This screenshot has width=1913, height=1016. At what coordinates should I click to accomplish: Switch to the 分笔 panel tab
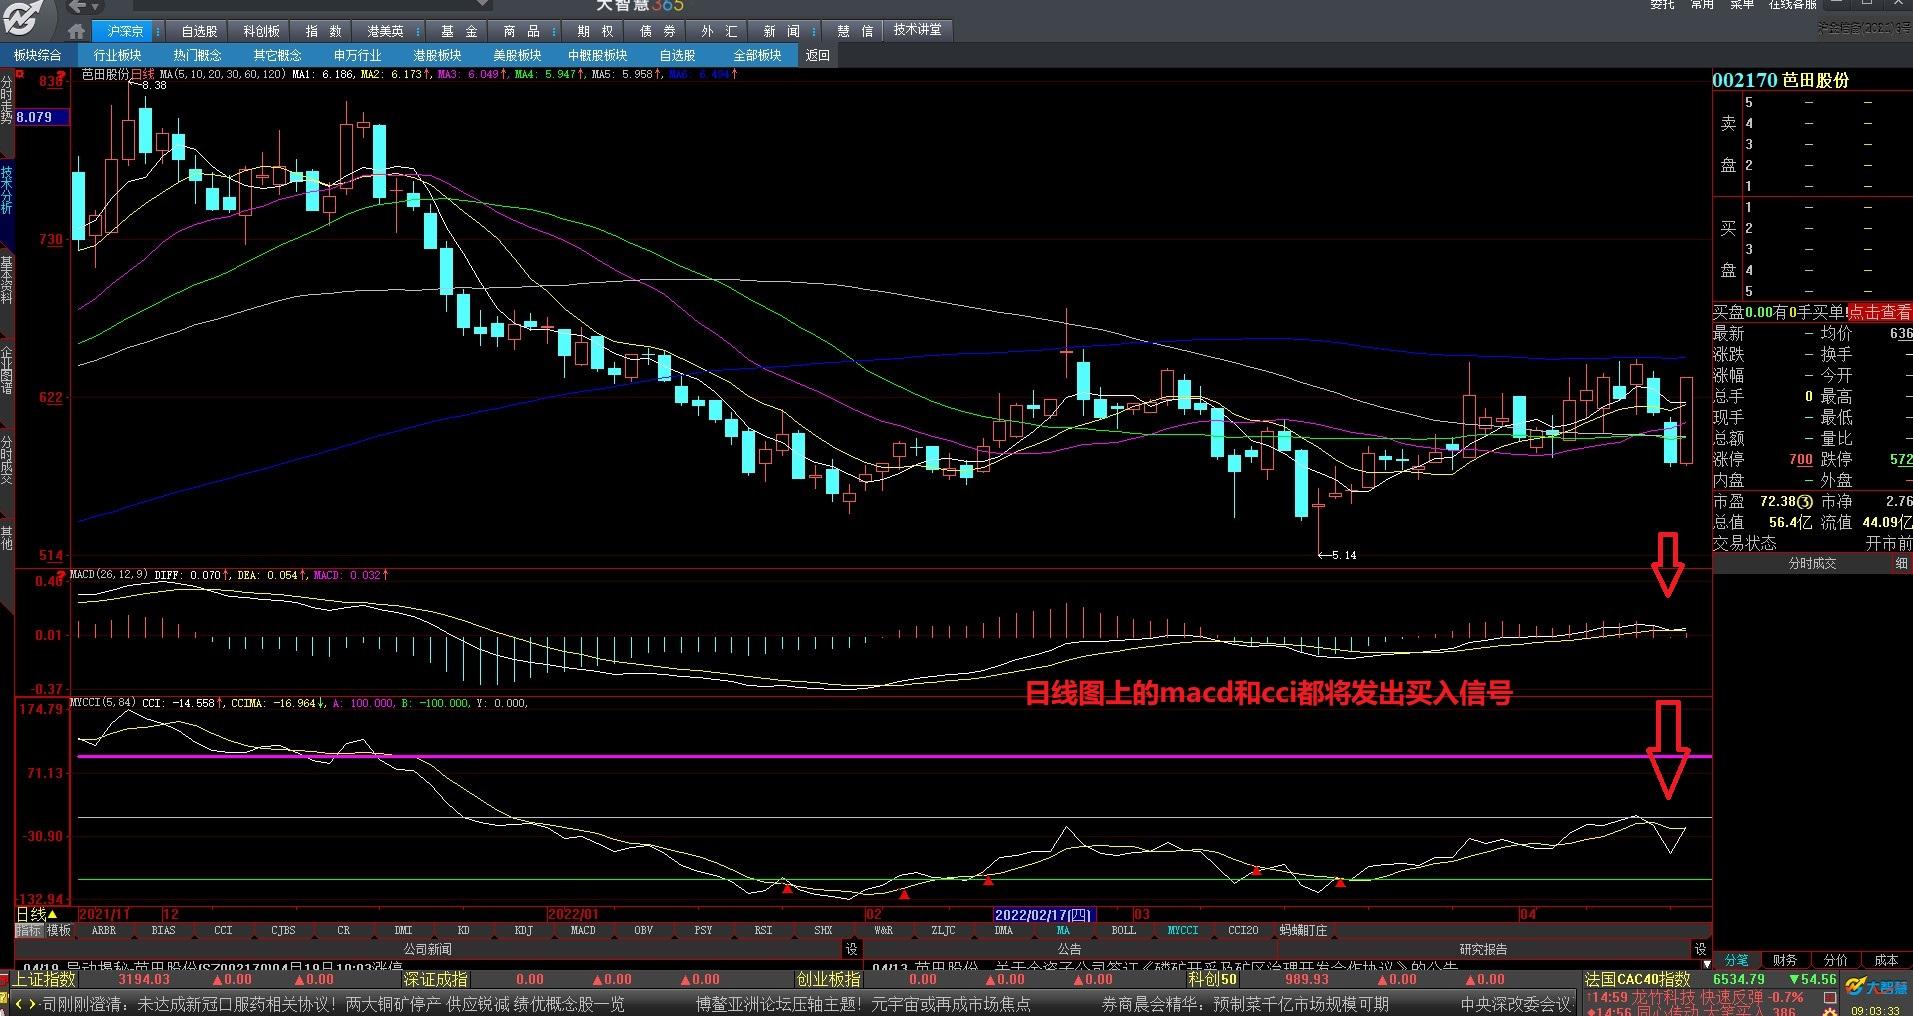click(1736, 960)
